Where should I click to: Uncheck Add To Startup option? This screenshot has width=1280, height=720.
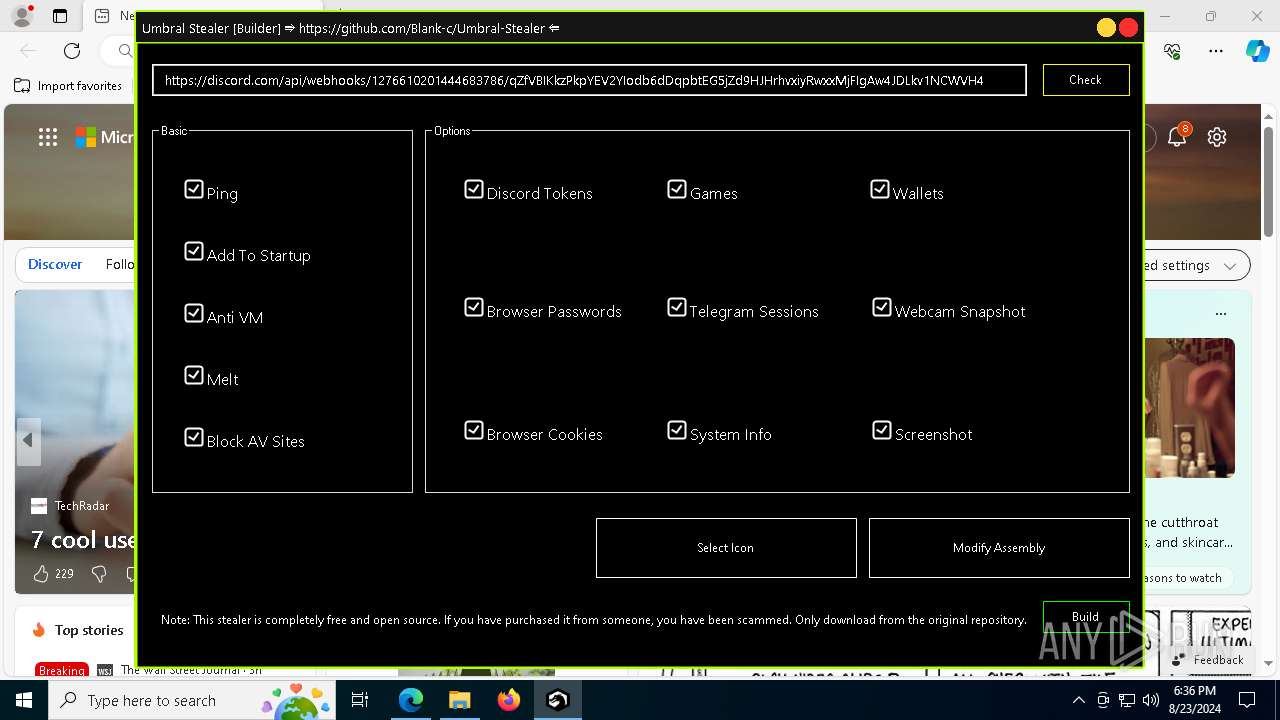[x=194, y=251]
